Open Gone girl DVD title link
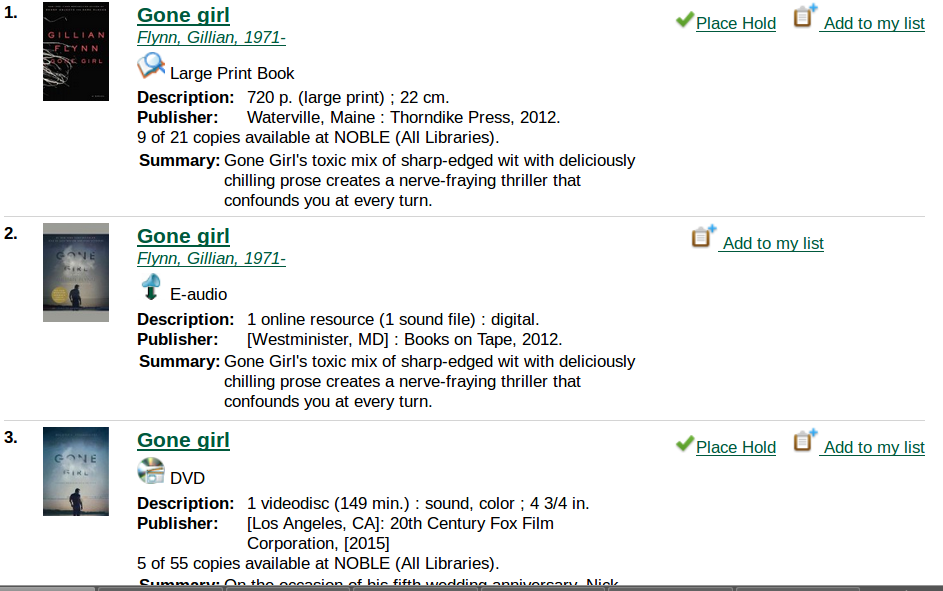943x591 pixels. (183, 440)
